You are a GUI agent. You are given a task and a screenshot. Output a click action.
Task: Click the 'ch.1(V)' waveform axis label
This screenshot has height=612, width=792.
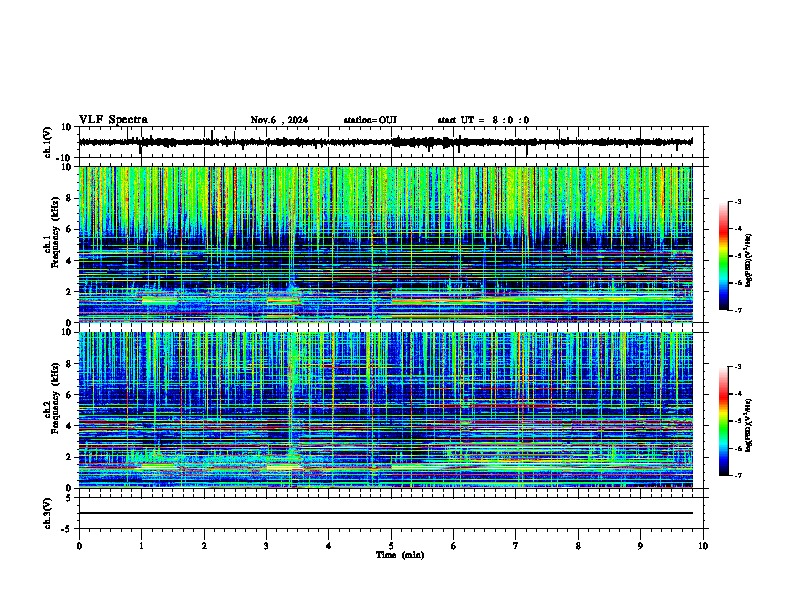point(48,142)
